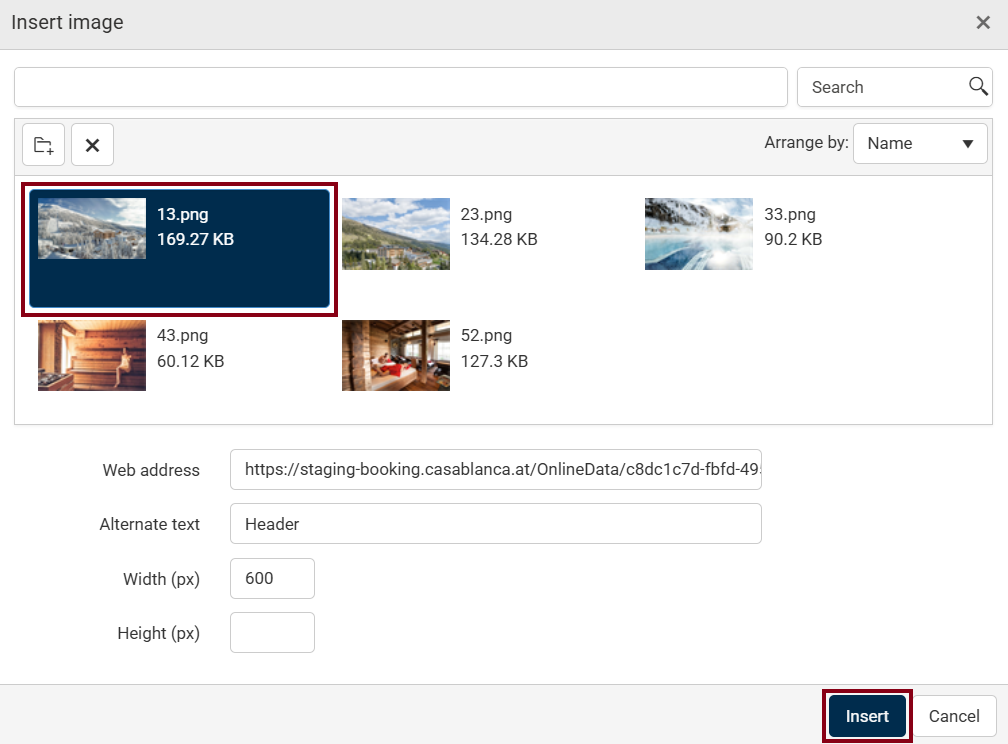Click the 134.28 KB size text
The width and height of the screenshot is (1008, 744).
[x=499, y=239]
